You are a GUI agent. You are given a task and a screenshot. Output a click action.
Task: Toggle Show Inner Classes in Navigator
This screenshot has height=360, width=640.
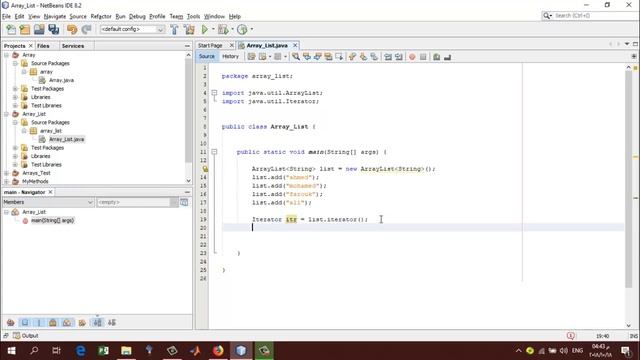tap(67, 322)
